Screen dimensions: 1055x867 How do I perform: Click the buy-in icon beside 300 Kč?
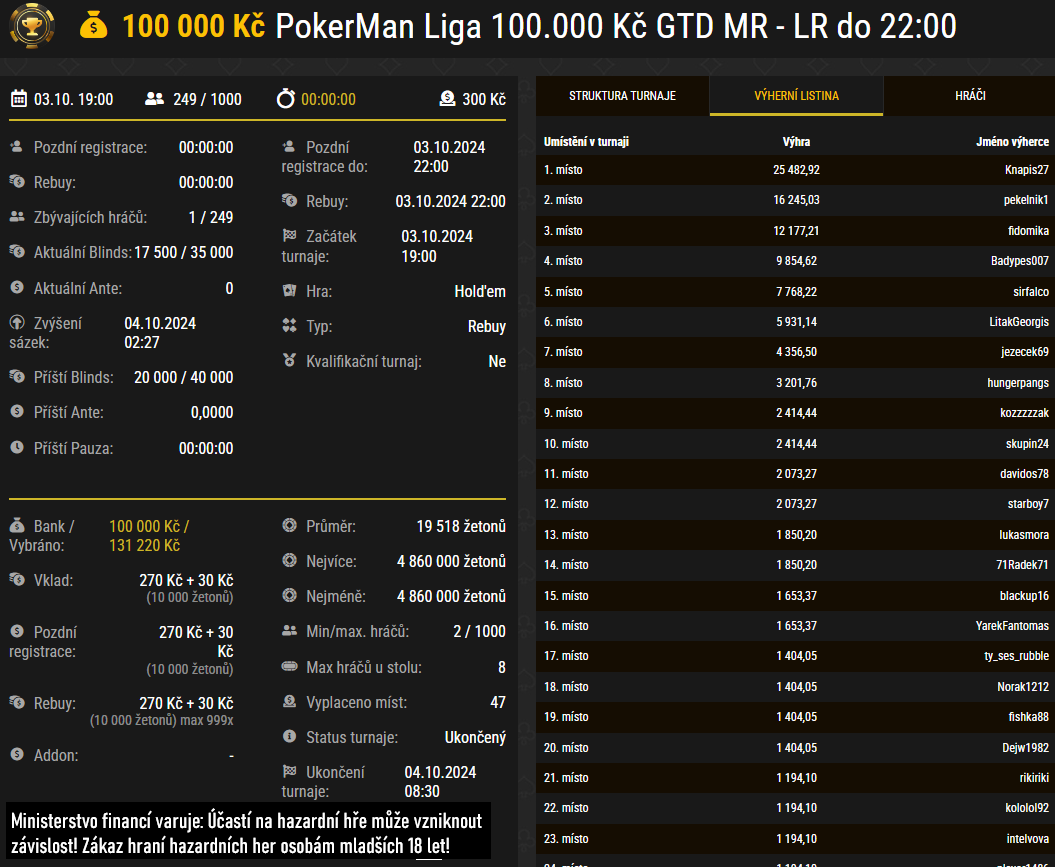(447, 99)
